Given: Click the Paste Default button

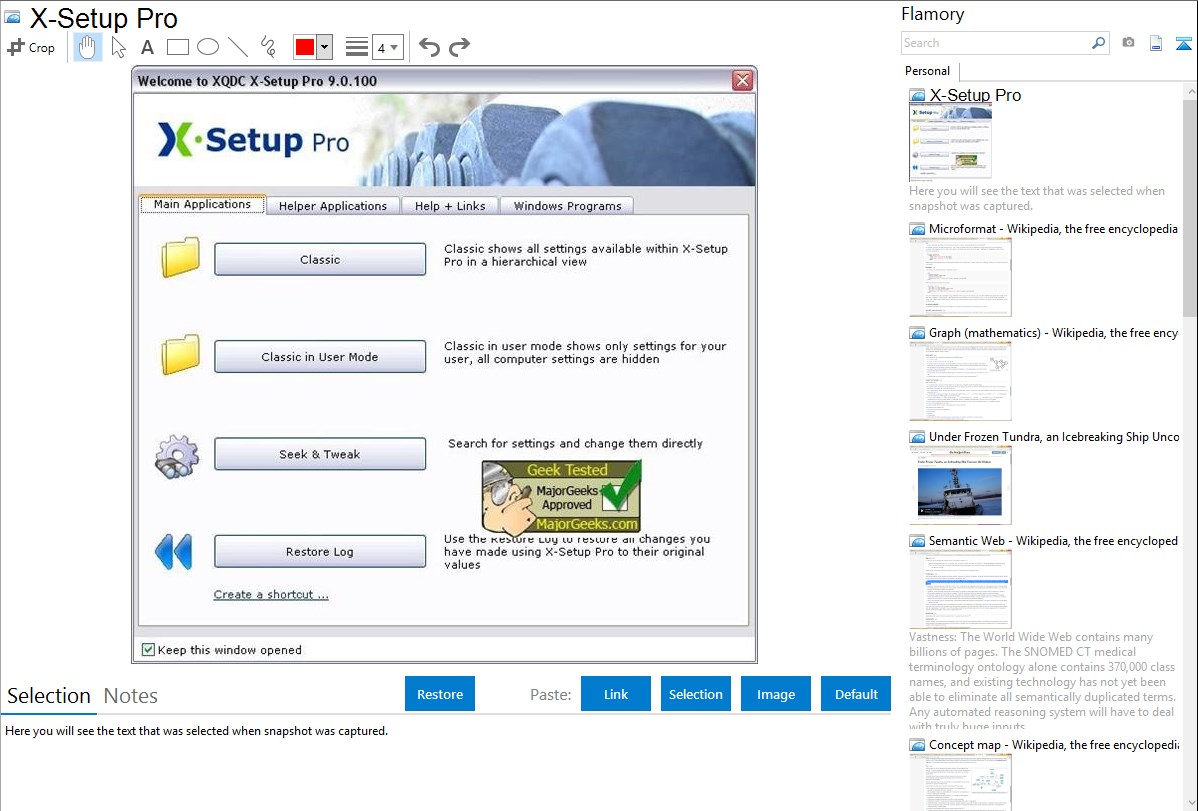Looking at the screenshot, I should [856, 694].
